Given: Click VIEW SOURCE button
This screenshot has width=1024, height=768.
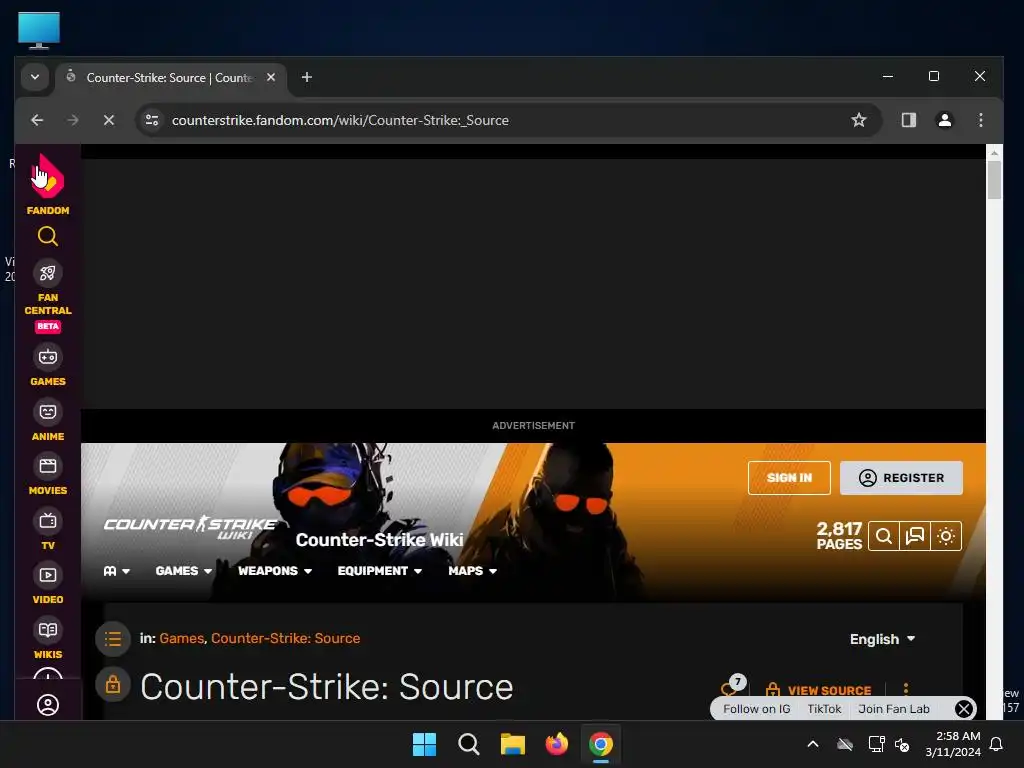Looking at the screenshot, I should point(818,690).
